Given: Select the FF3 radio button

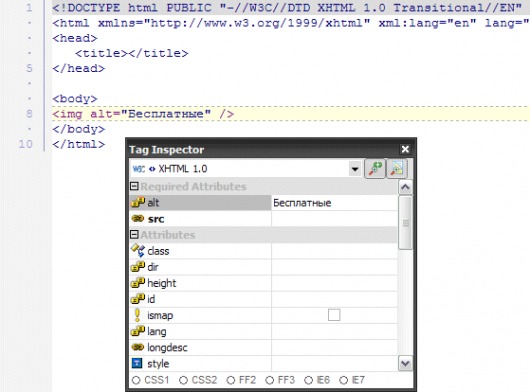Looking at the screenshot, I should 269,381.
